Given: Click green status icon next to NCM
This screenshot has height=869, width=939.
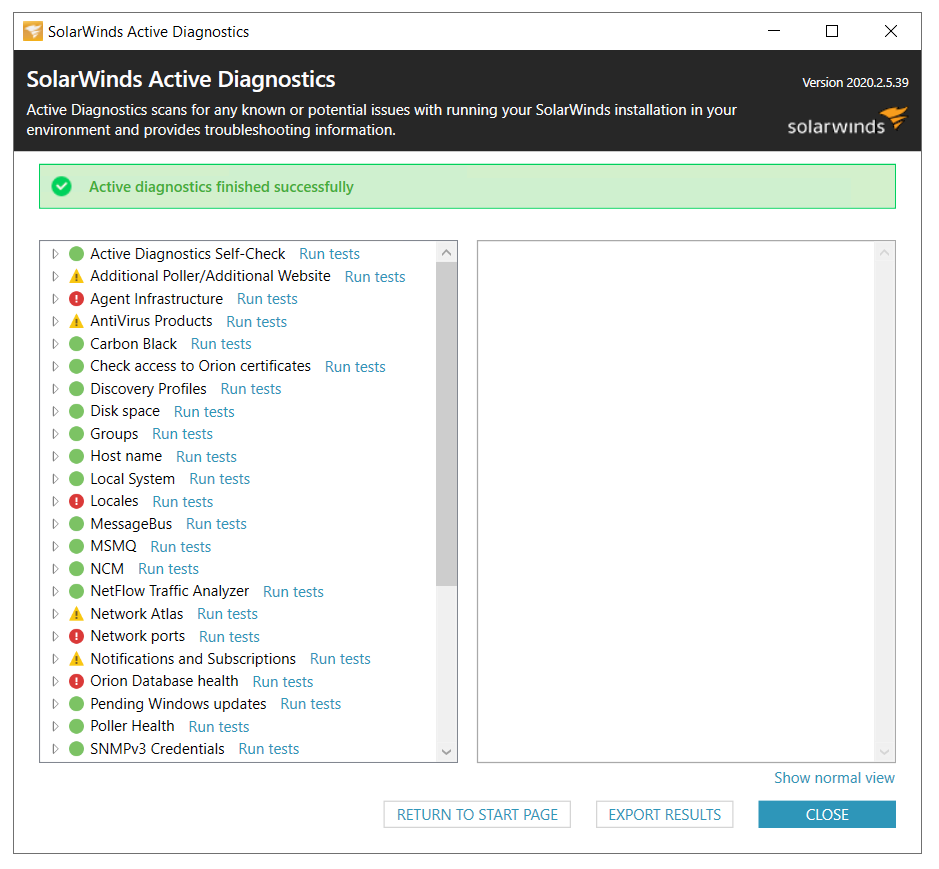Looking at the screenshot, I should point(76,569).
